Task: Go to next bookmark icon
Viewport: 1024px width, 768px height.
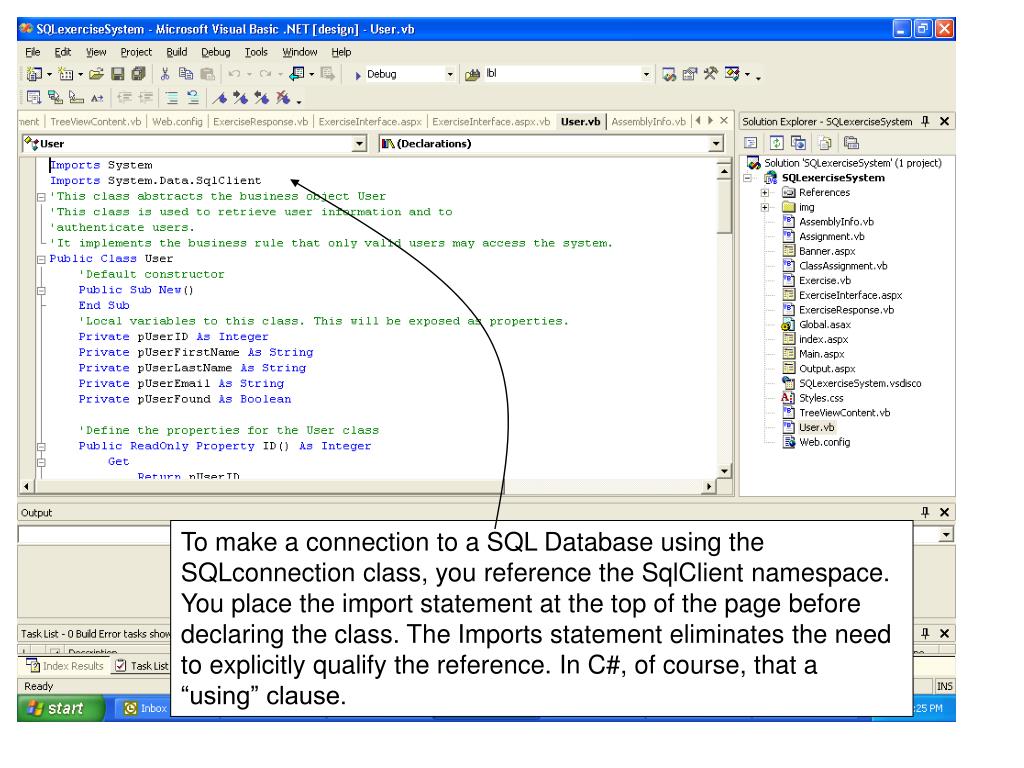Action: pyautogui.click(x=241, y=98)
